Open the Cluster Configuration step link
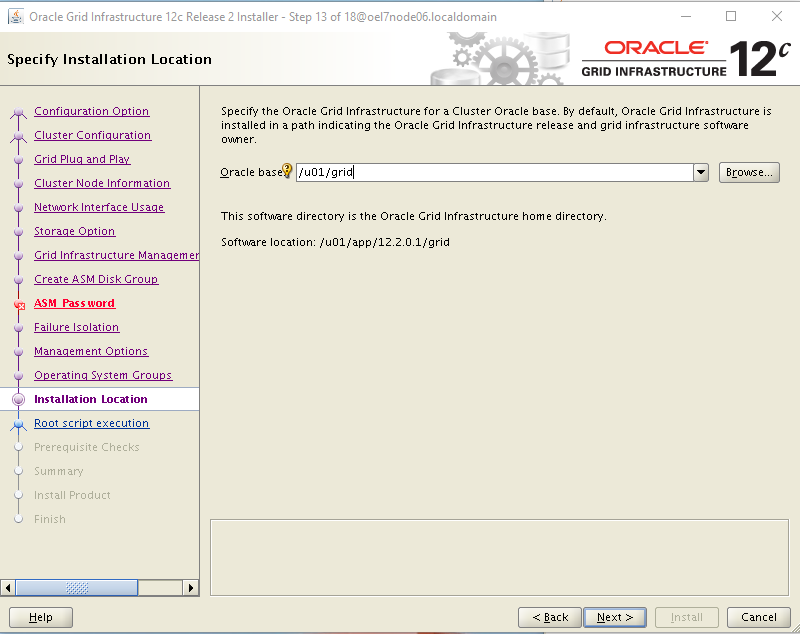 pos(92,135)
